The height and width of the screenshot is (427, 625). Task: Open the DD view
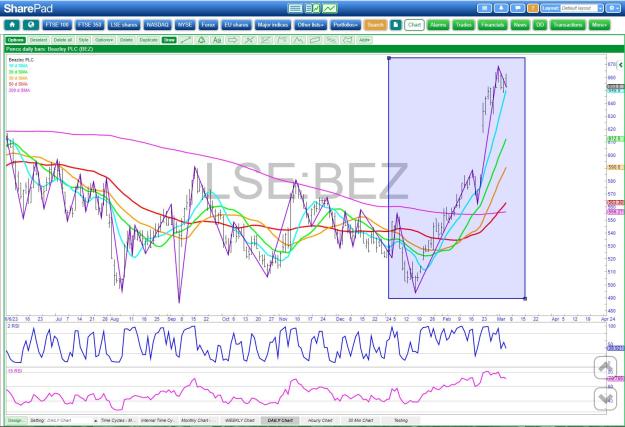pos(540,25)
